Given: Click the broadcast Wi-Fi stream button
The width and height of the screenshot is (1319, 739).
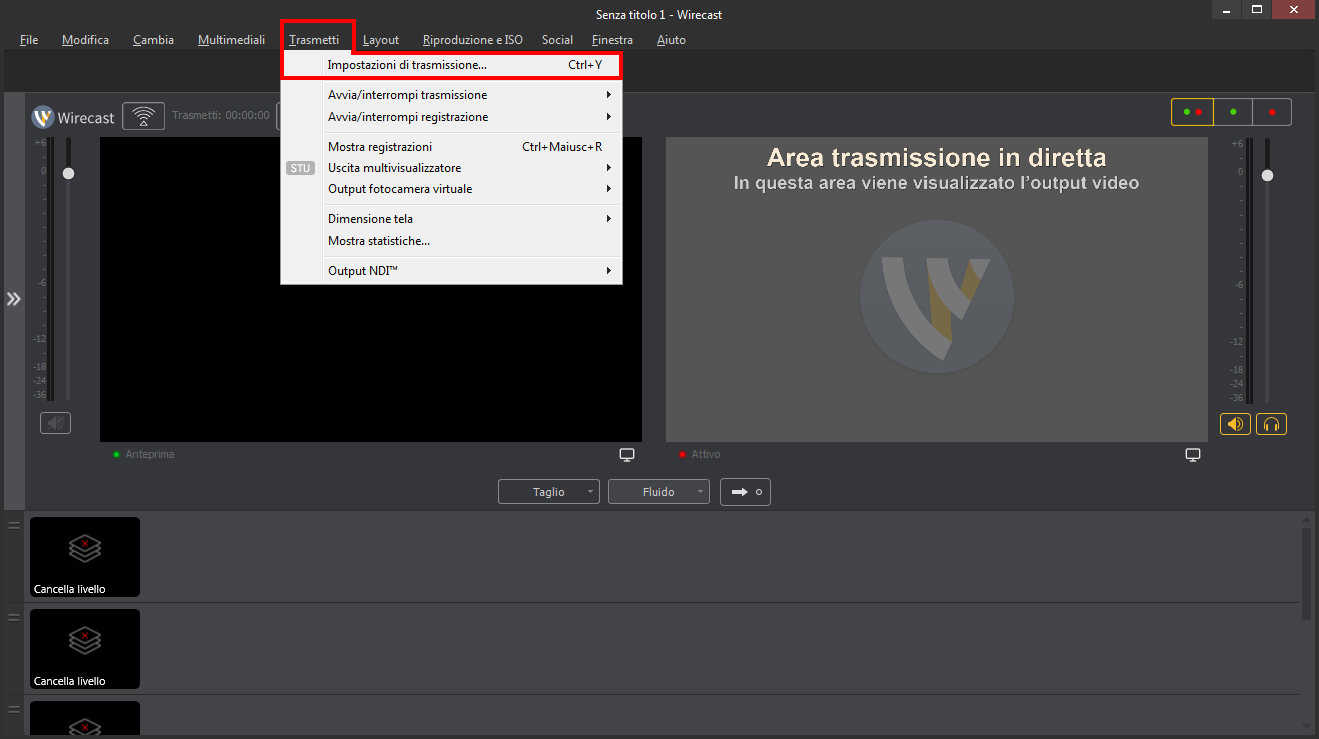Looking at the screenshot, I should (144, 116).
